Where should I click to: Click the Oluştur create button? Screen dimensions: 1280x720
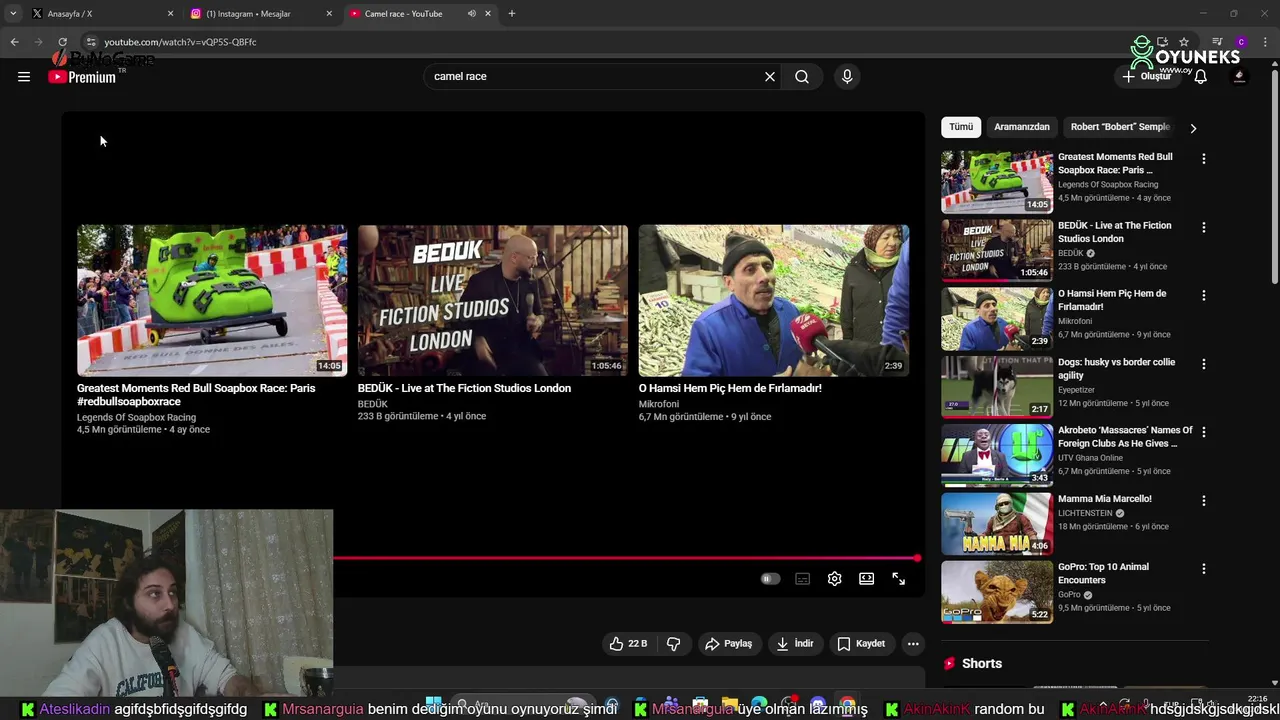[x=1146, y=77]
